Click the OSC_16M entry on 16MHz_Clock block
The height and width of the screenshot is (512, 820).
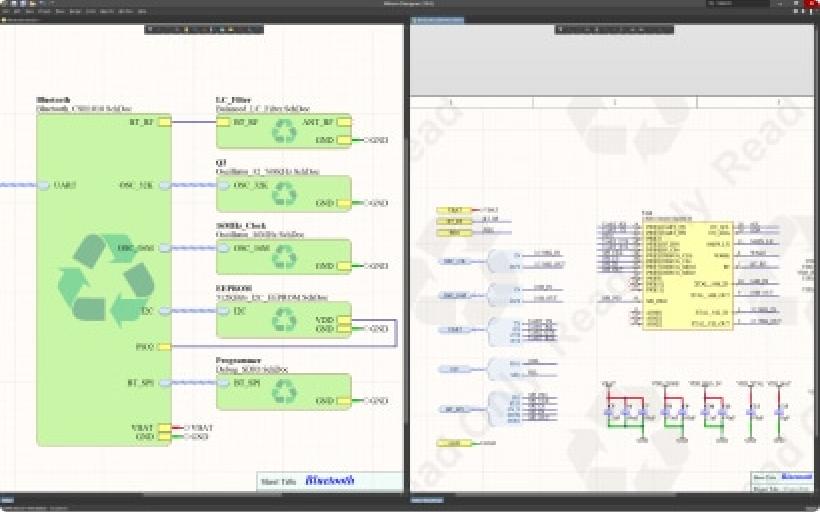point(223,248)
